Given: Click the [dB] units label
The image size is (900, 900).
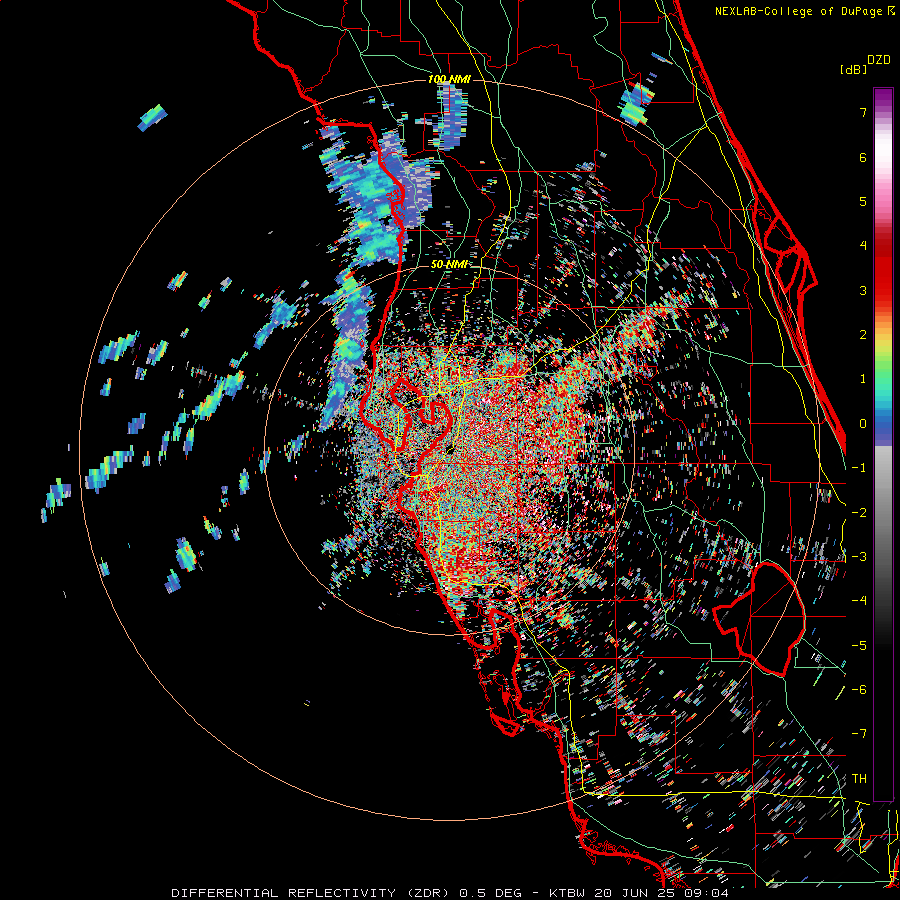Looking at the screenshot, I should [854, 69].
